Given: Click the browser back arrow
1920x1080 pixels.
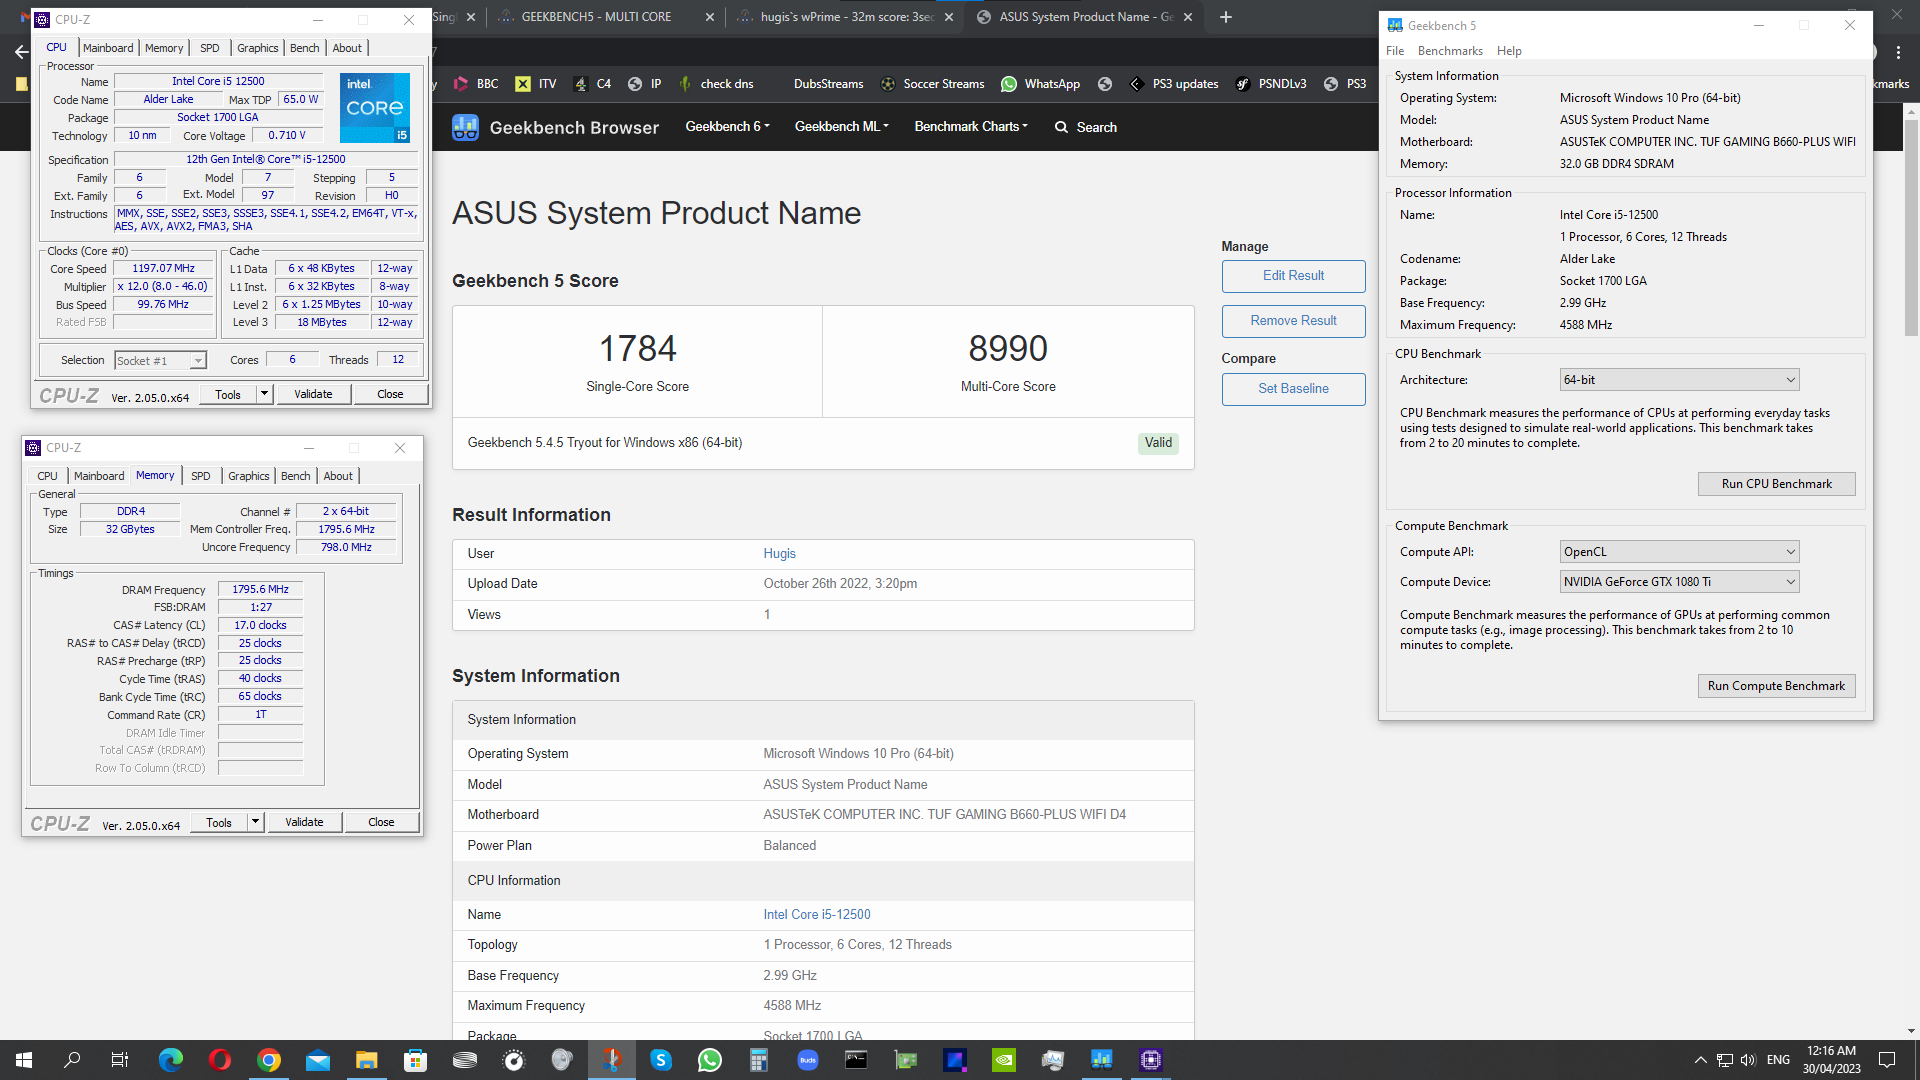Looking at the screenshot, I should click(x=22, y=51).
